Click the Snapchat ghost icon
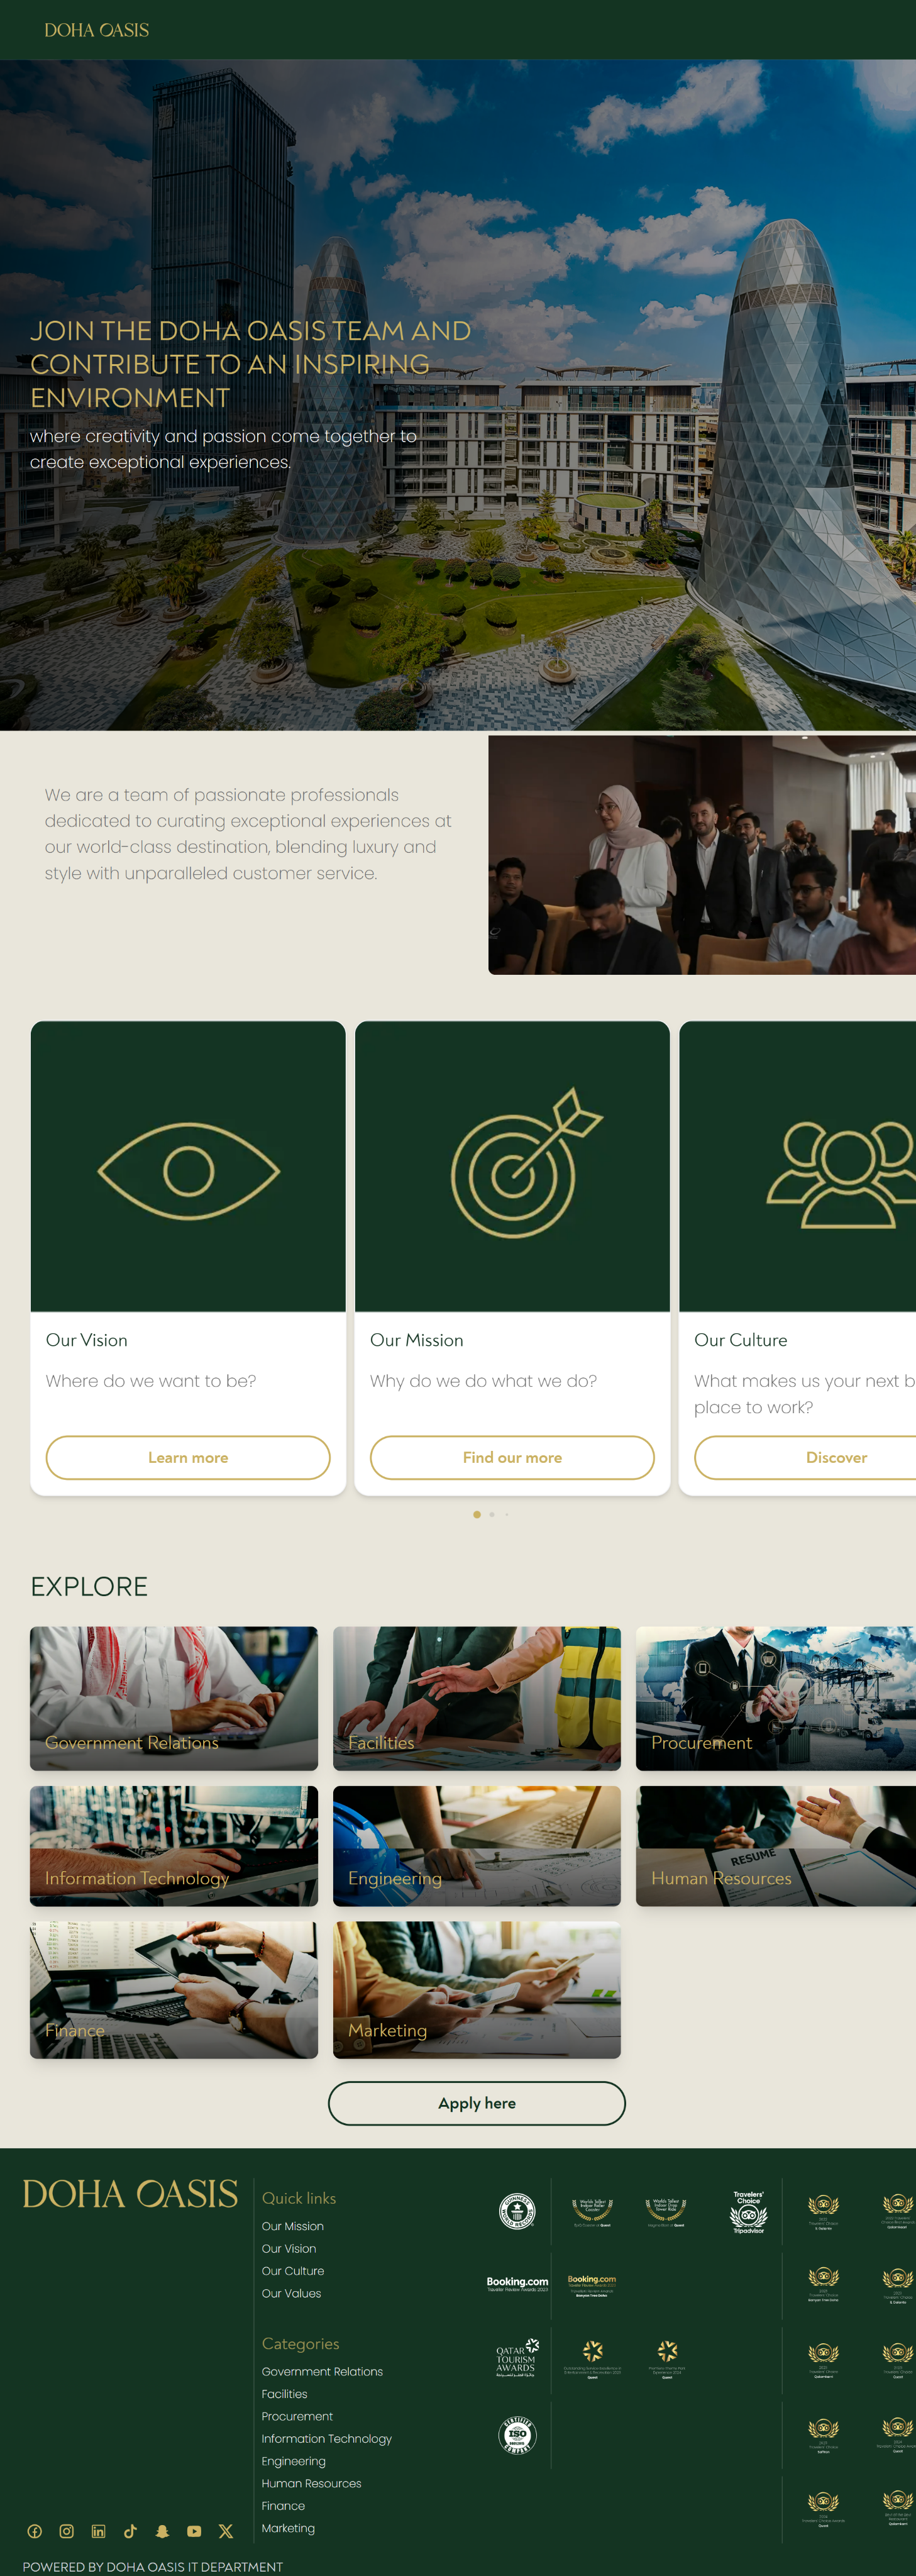This screenshot has width=916, height=2576. [x=162, y=2531]
